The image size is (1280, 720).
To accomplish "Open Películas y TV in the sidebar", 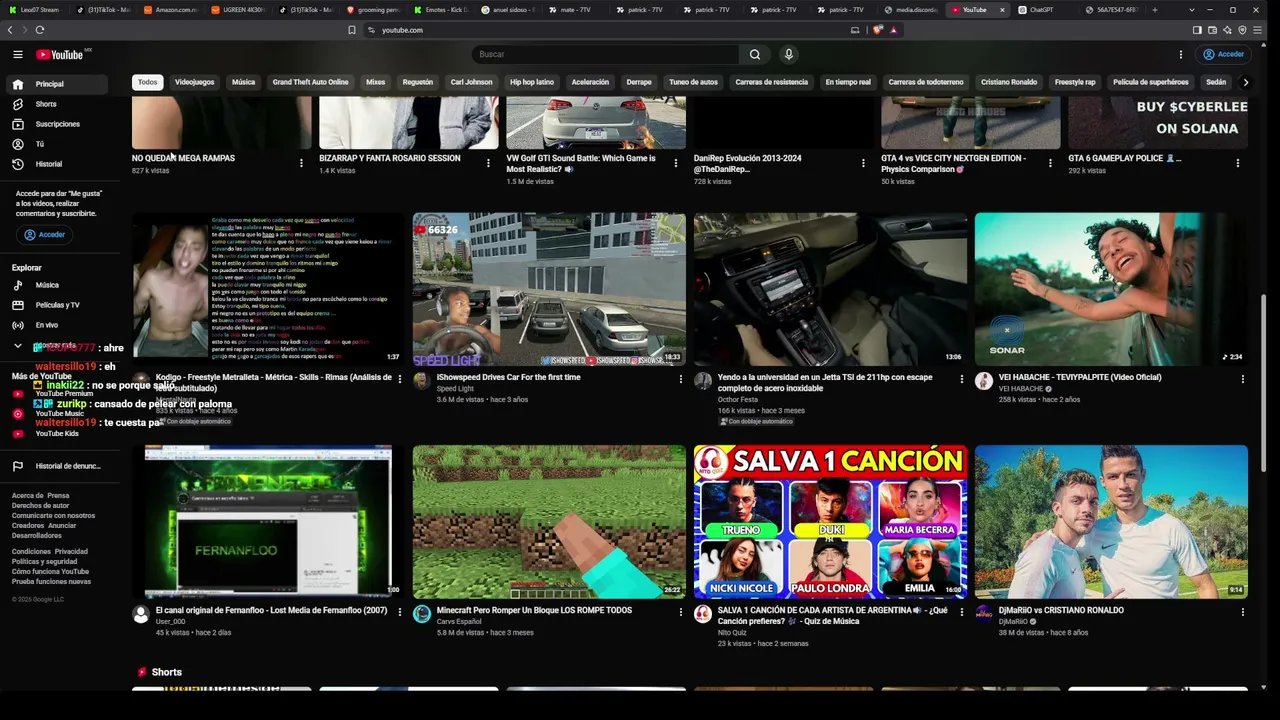I will [x=56, y=305].
